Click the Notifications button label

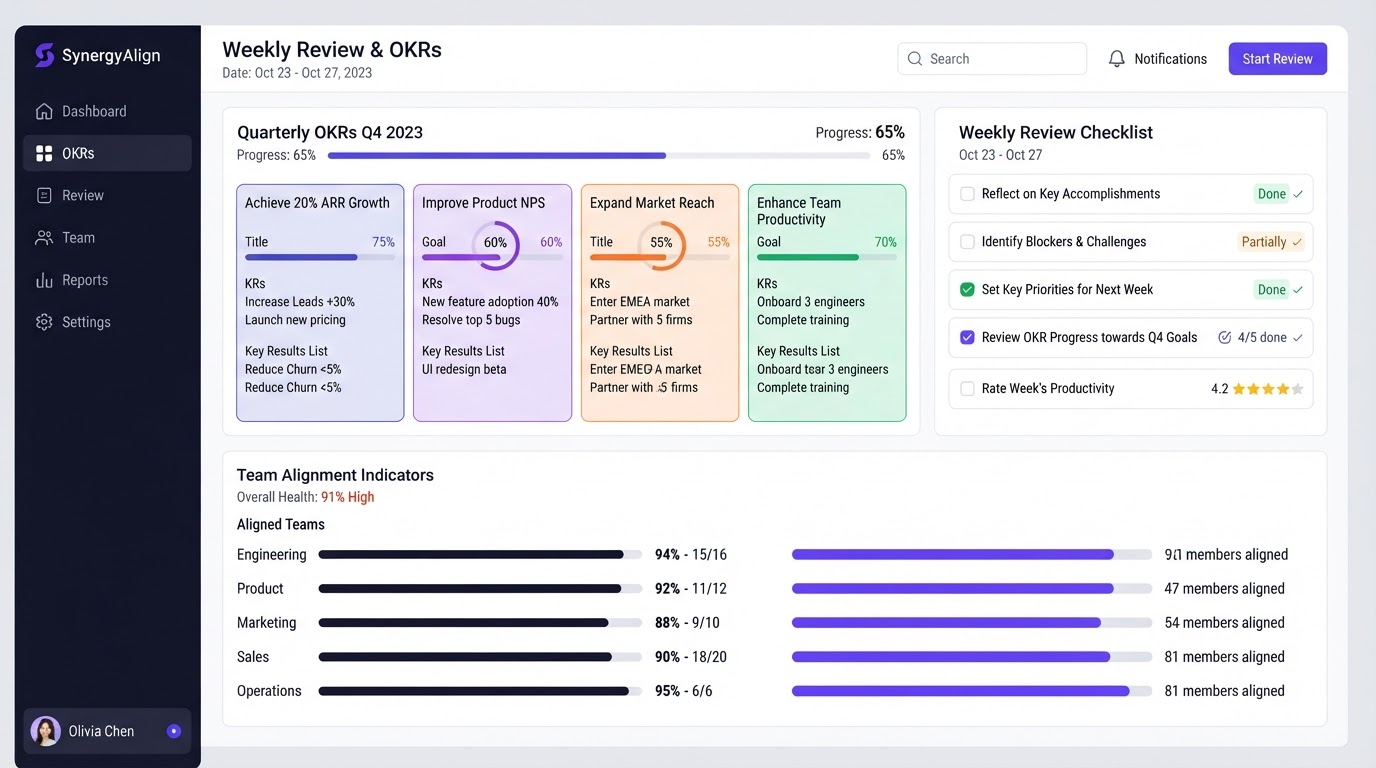[1170, 59]
